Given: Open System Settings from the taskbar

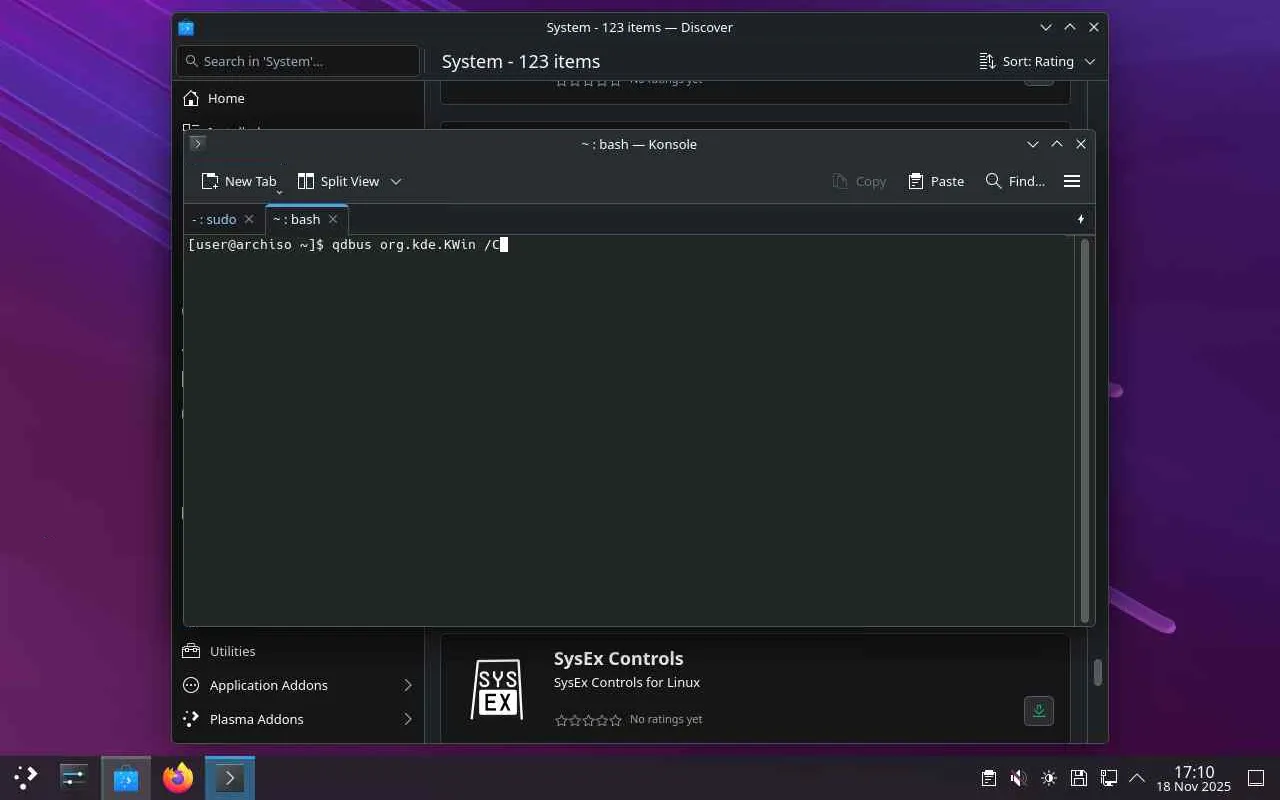Looking at the screenshot, I should tap(74, 777).
